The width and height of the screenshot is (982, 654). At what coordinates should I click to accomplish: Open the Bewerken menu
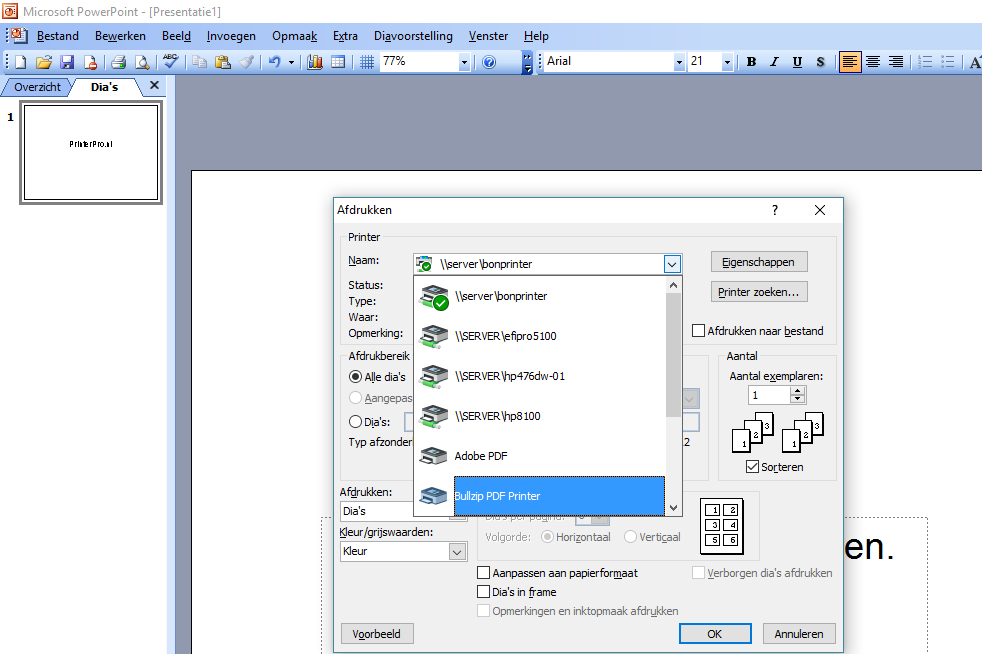tap(120, 36)
